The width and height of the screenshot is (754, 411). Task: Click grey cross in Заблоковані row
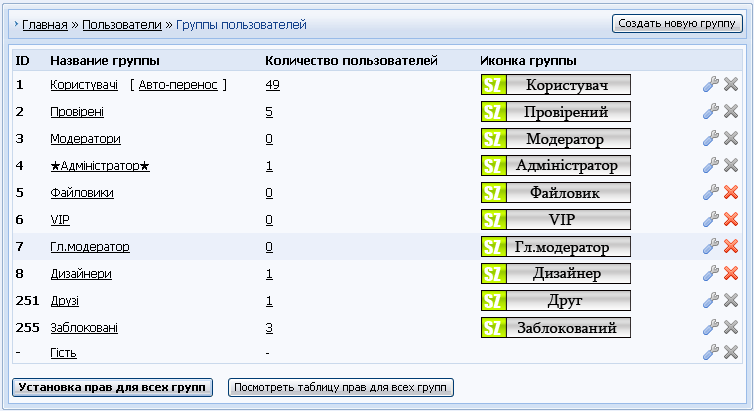[x=731, y=327]
